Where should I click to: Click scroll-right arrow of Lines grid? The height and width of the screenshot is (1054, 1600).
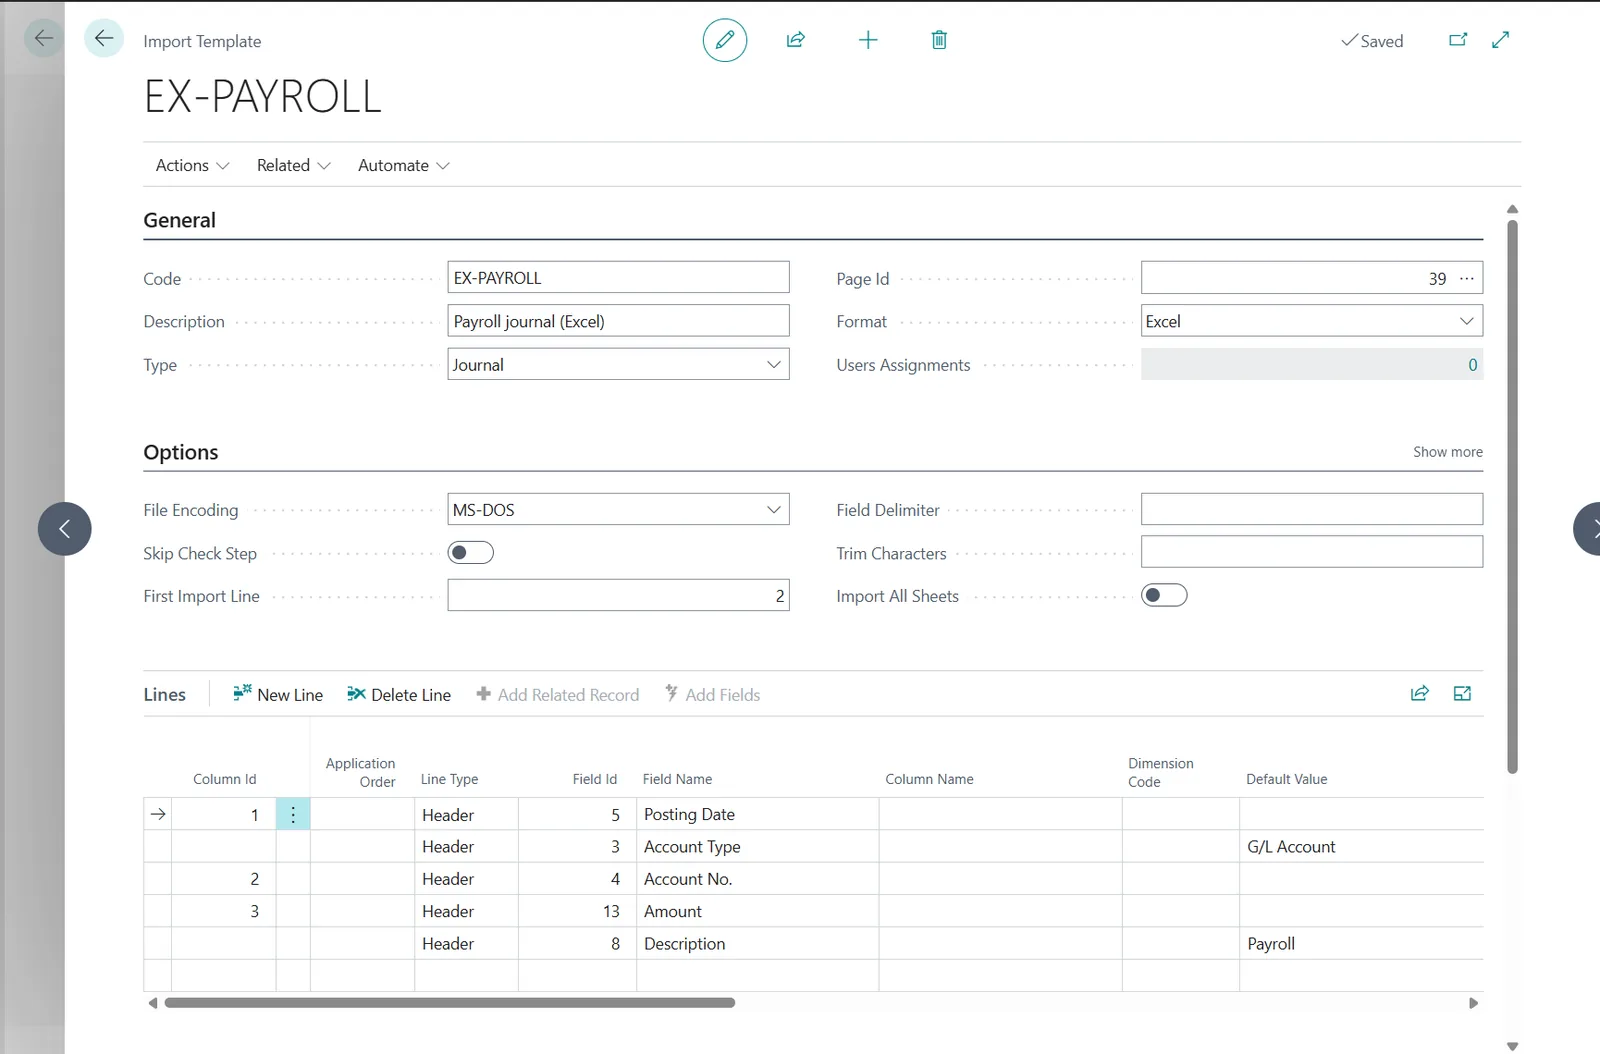click(x=1473, y=1003)
